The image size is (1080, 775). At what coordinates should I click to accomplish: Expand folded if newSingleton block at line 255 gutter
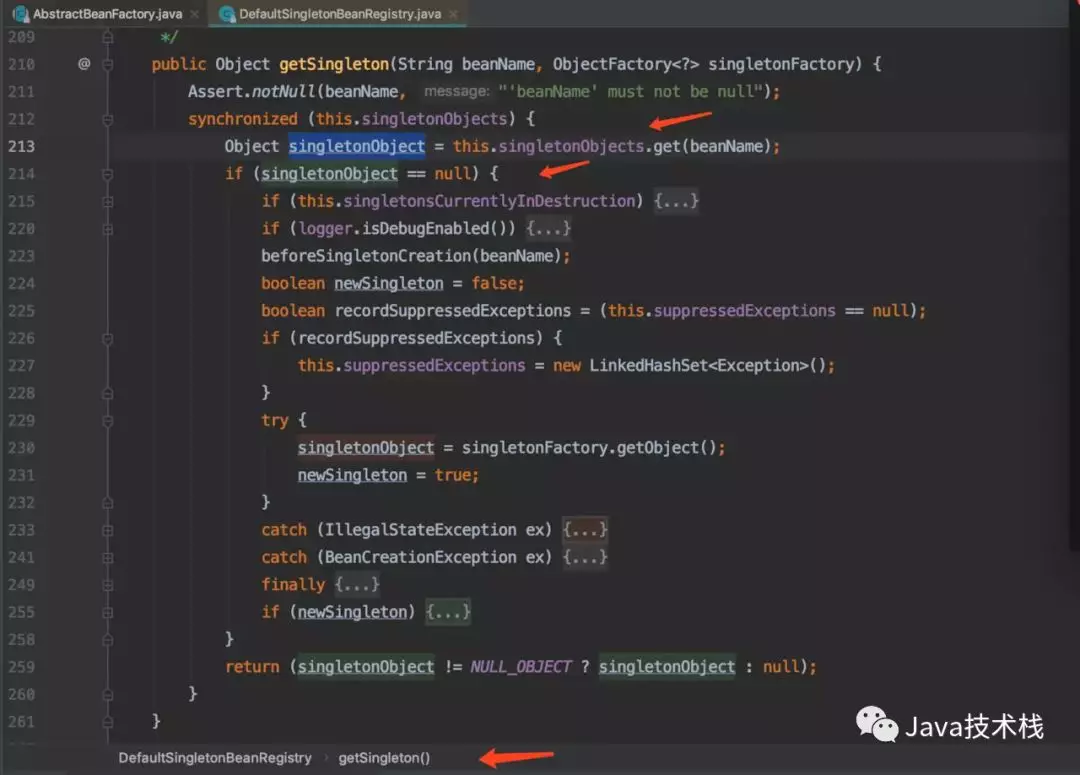[107, 612]
